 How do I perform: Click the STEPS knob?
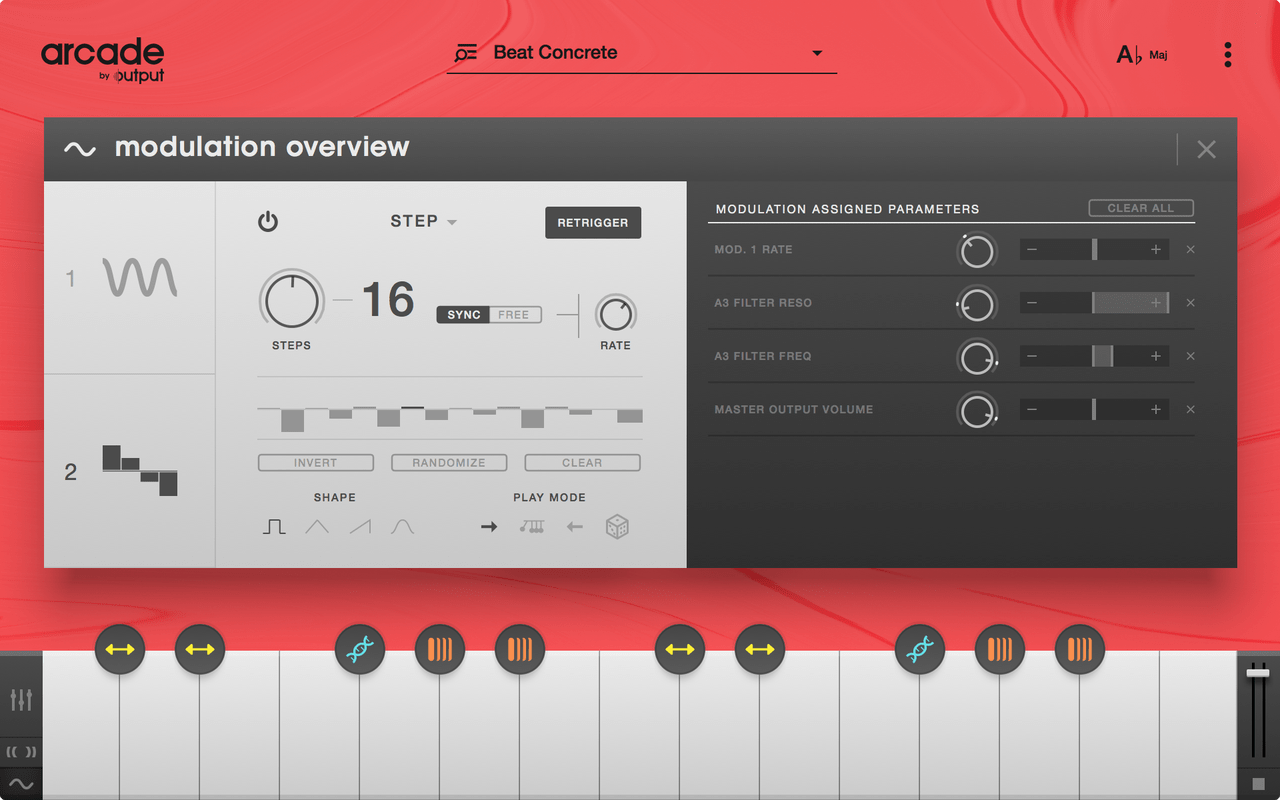292,300
